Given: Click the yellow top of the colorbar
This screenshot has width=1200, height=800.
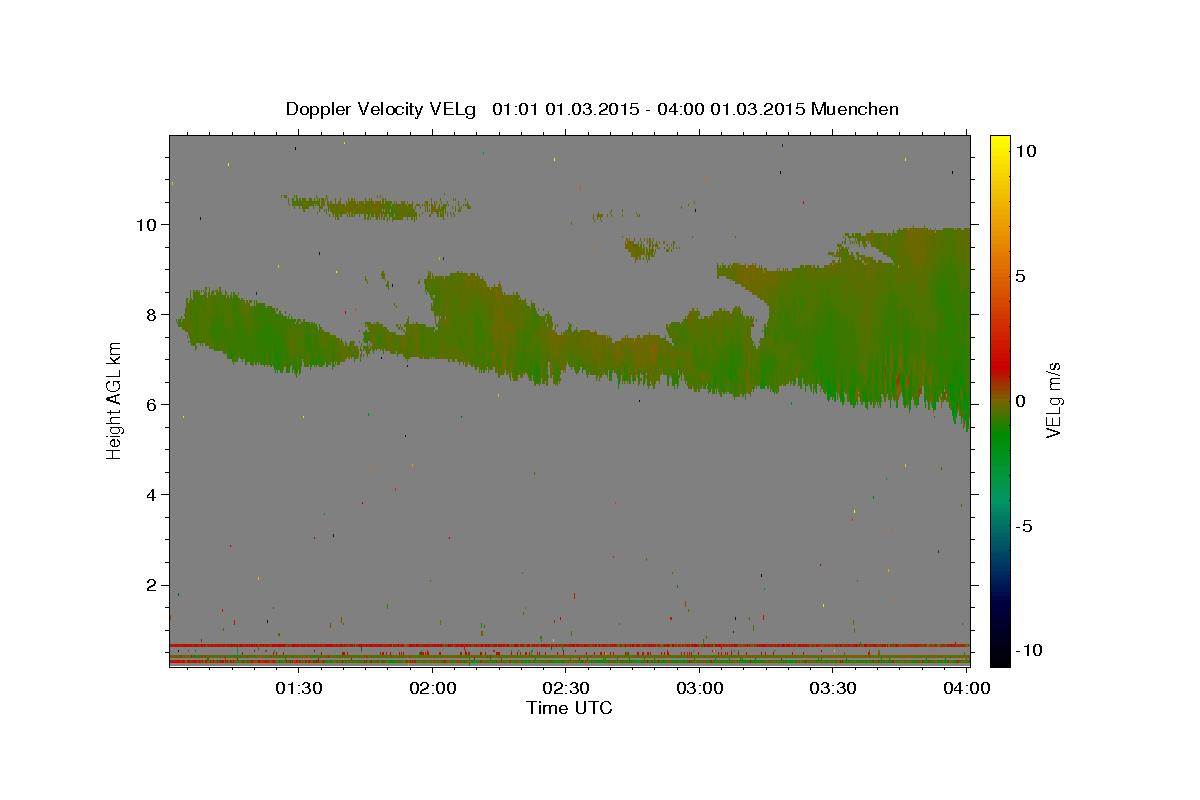Looking at the screenshot, I should (999, 145).
